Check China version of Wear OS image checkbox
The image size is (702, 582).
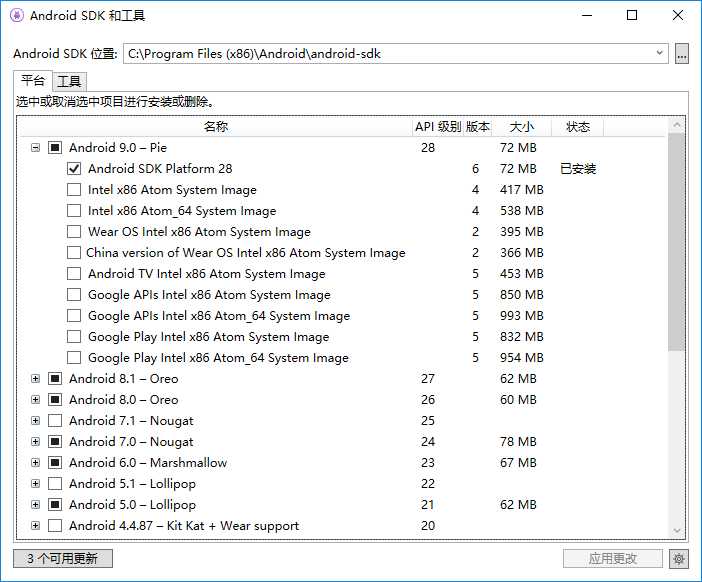[x=74, y=253]
